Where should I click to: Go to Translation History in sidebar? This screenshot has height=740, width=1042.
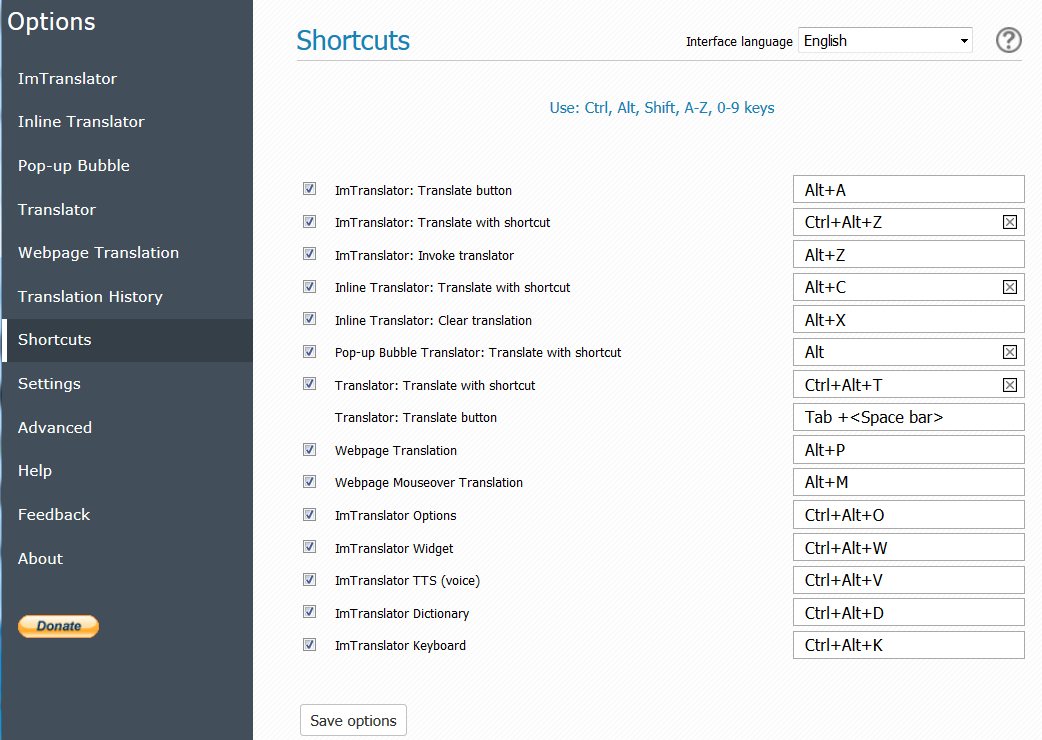click(x=90, y=296)
